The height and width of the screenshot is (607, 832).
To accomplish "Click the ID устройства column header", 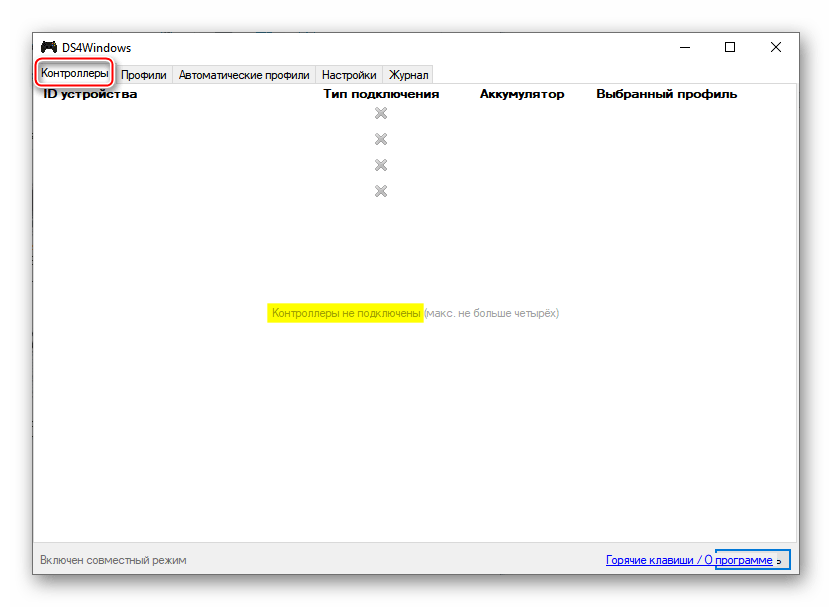I will tap(90, 94).
